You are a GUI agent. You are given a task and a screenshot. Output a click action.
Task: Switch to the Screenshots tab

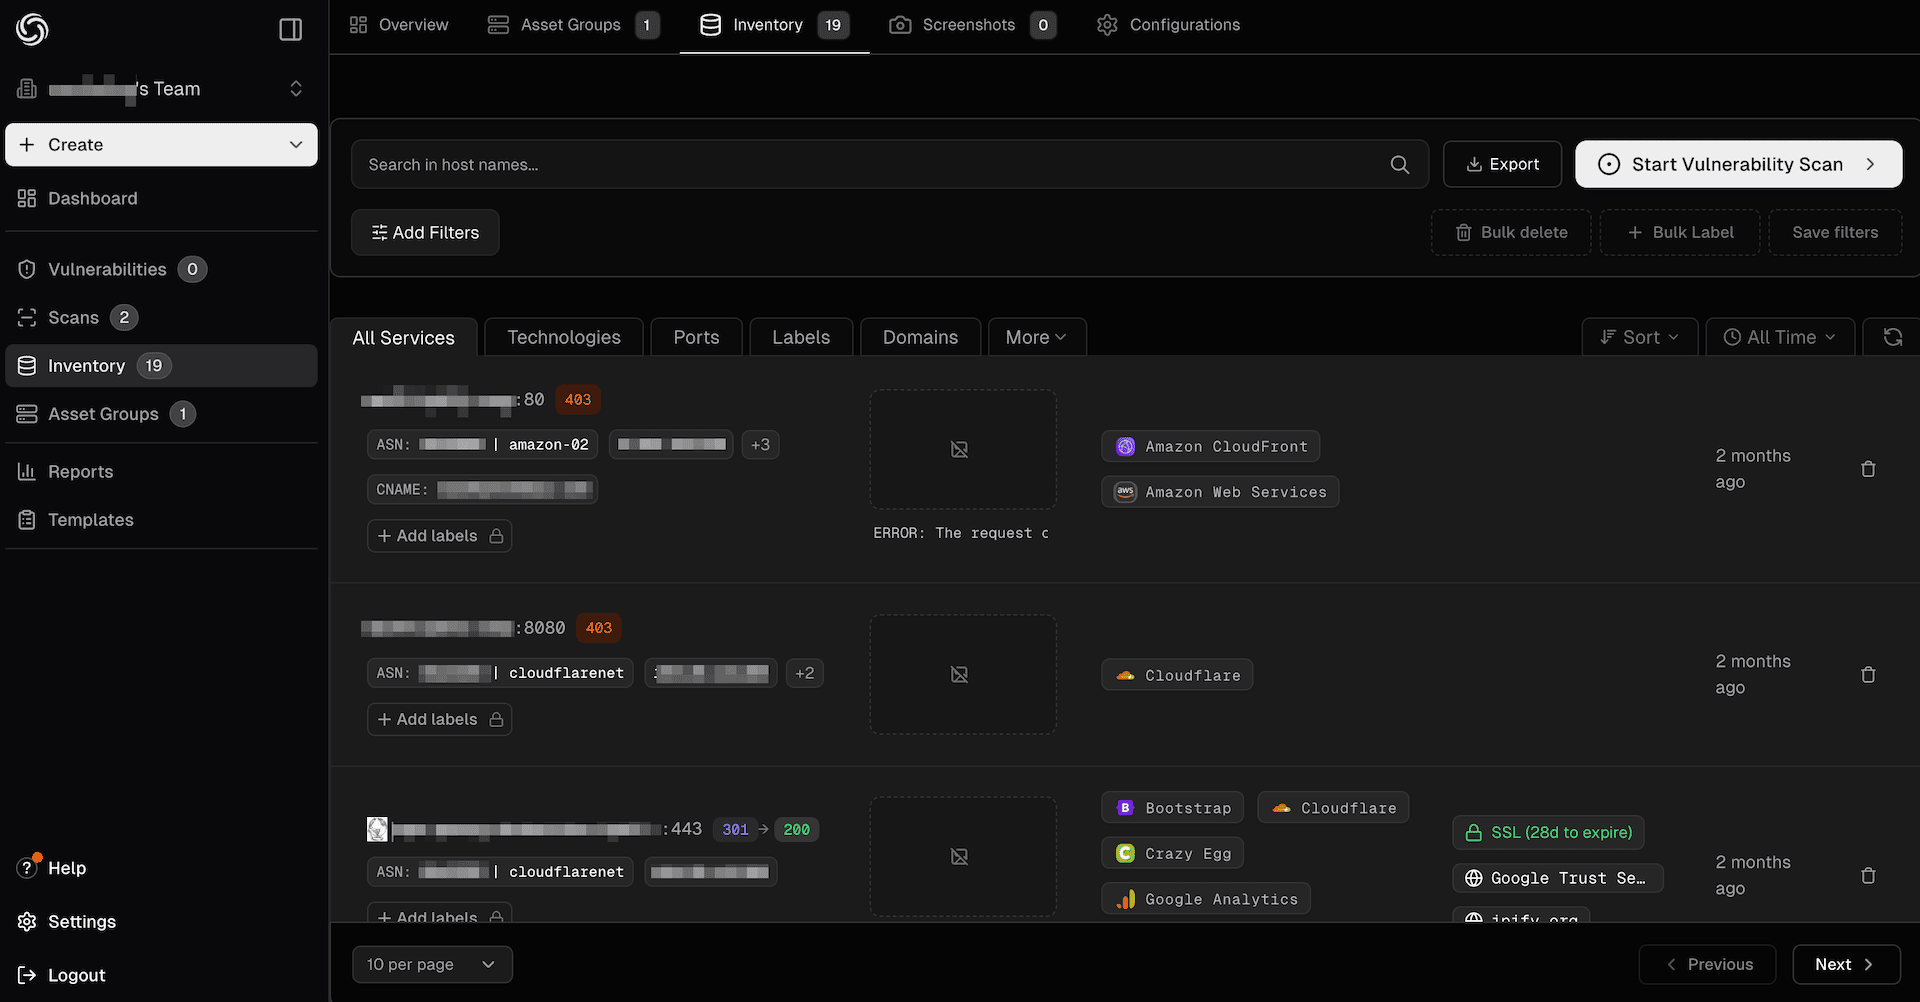967,24
